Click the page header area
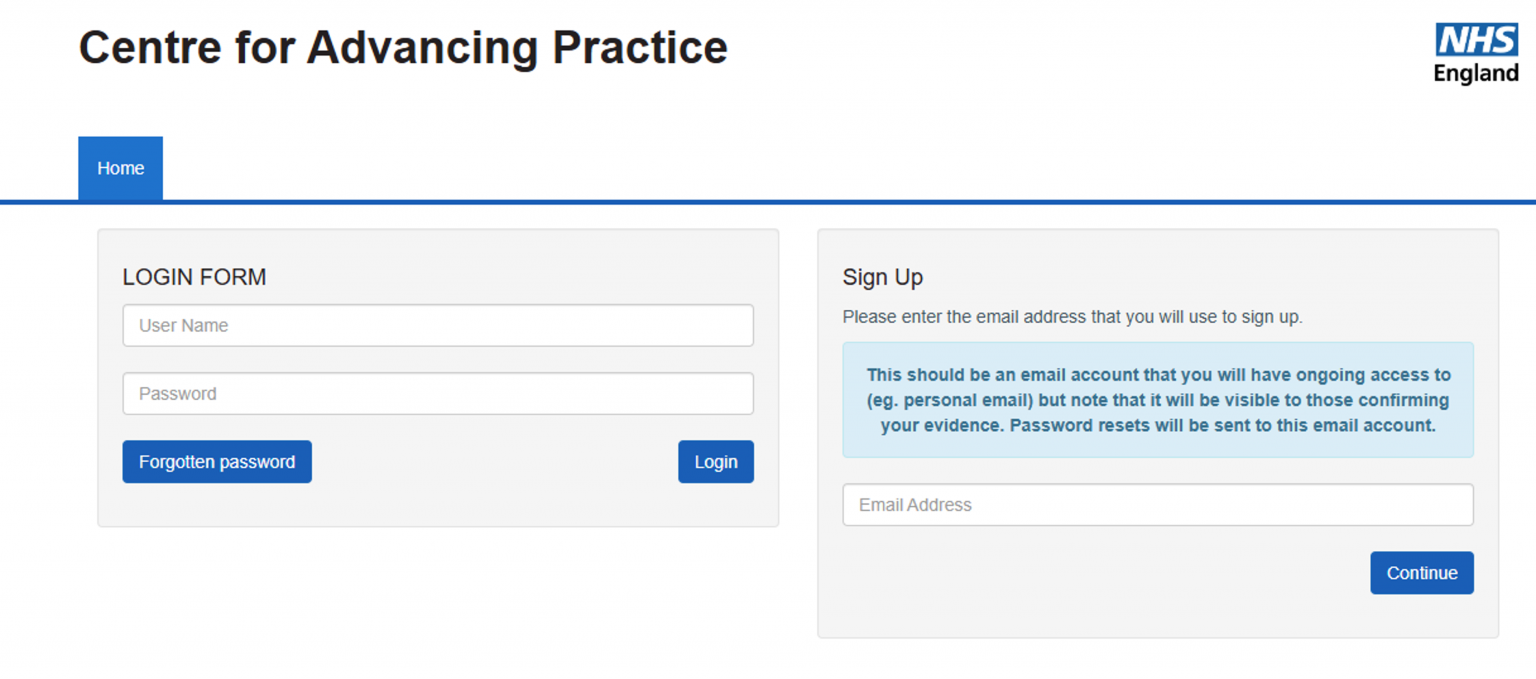The width and height of the screenshot is (1536, 679). point(768,60)
